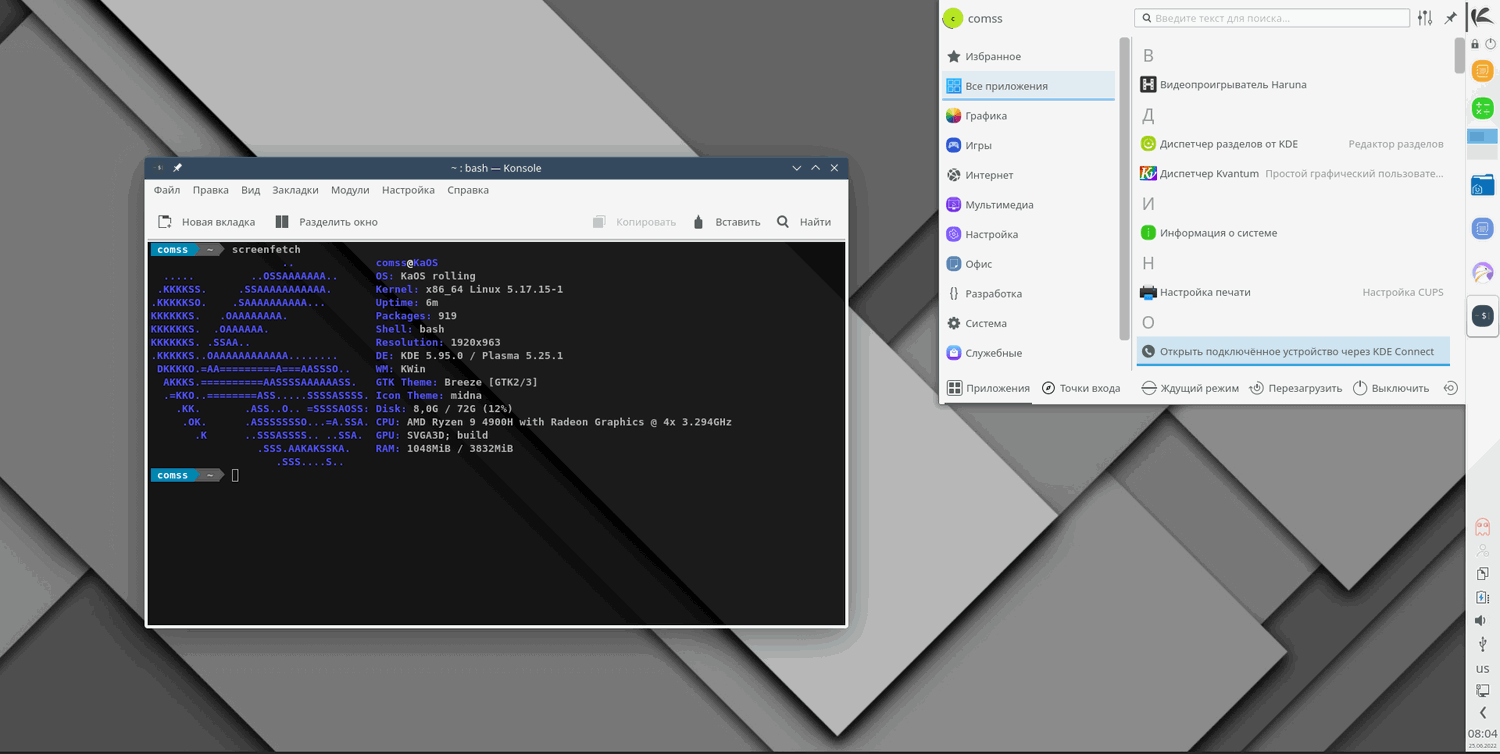Select the Мультимедиа category
This screenshot has height=754, width=1500.
click(x=1029, y=205)
